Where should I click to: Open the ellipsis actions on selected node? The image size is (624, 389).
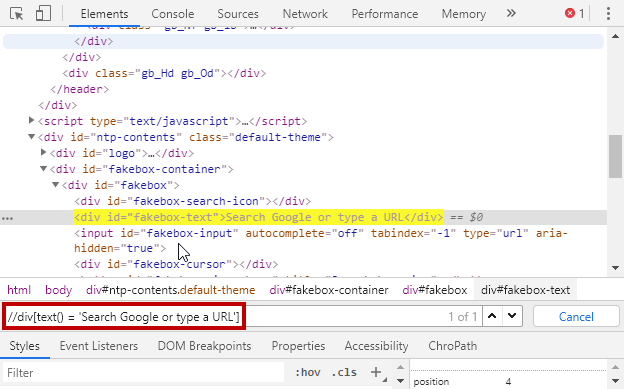click(x=8, y=218)
